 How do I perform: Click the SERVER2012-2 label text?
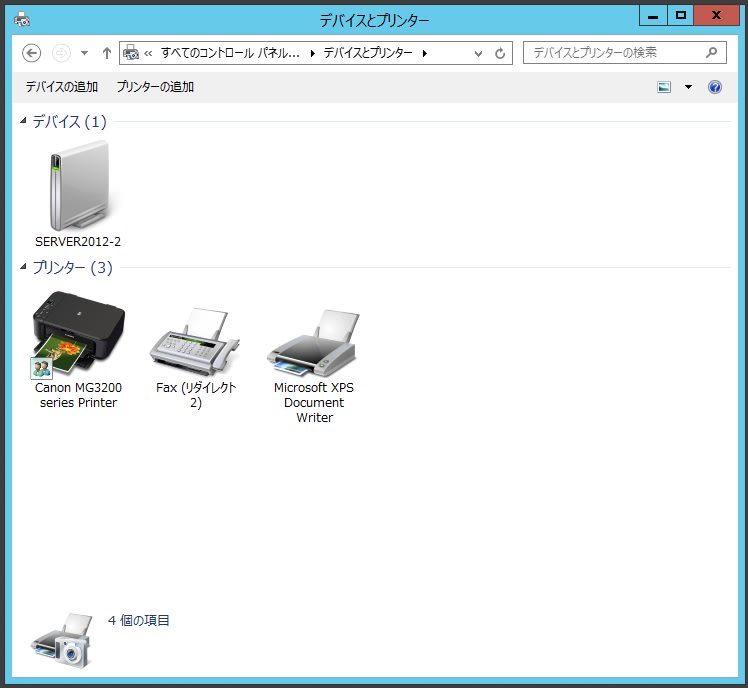coord(78,242)
